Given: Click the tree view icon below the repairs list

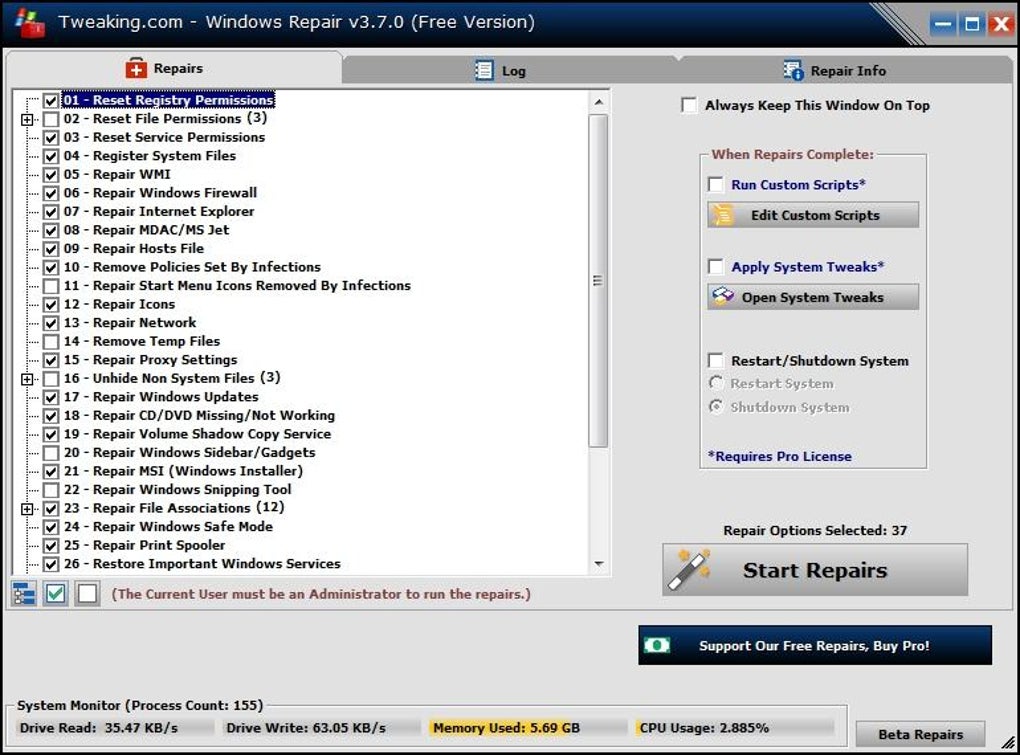Looking at the screenshot, I should pyautogui.click(x=24, y=593).
